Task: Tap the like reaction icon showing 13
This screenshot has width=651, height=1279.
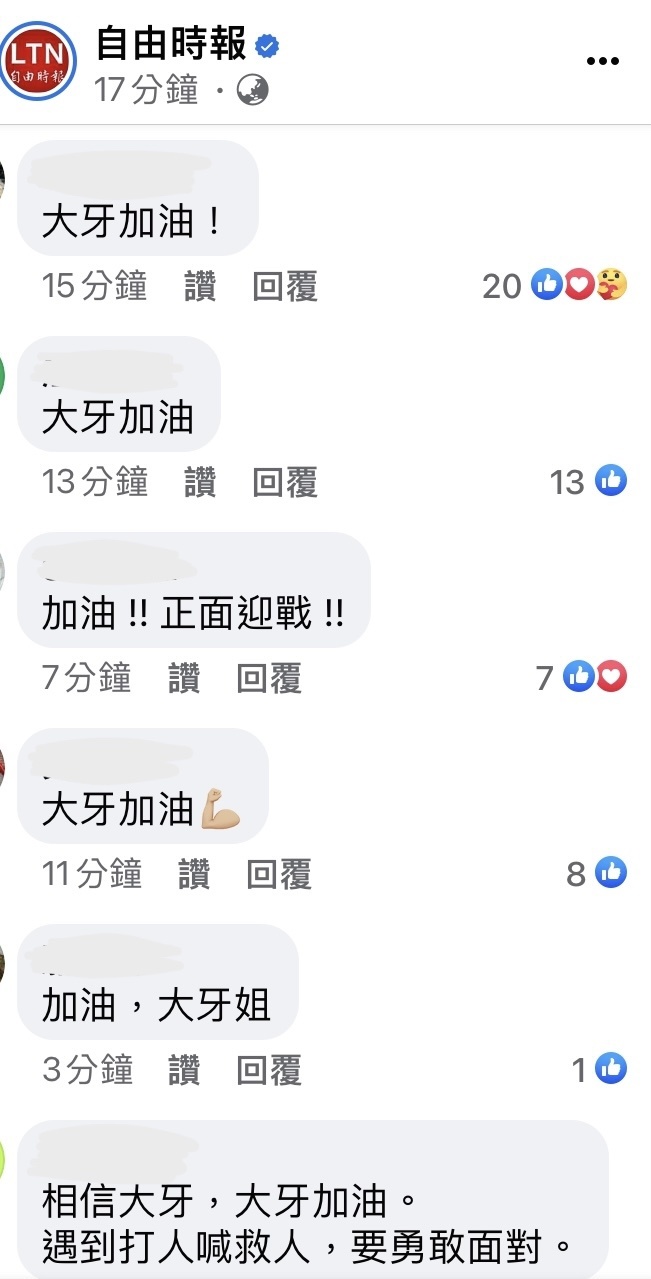Action: [x=611, y=481]
